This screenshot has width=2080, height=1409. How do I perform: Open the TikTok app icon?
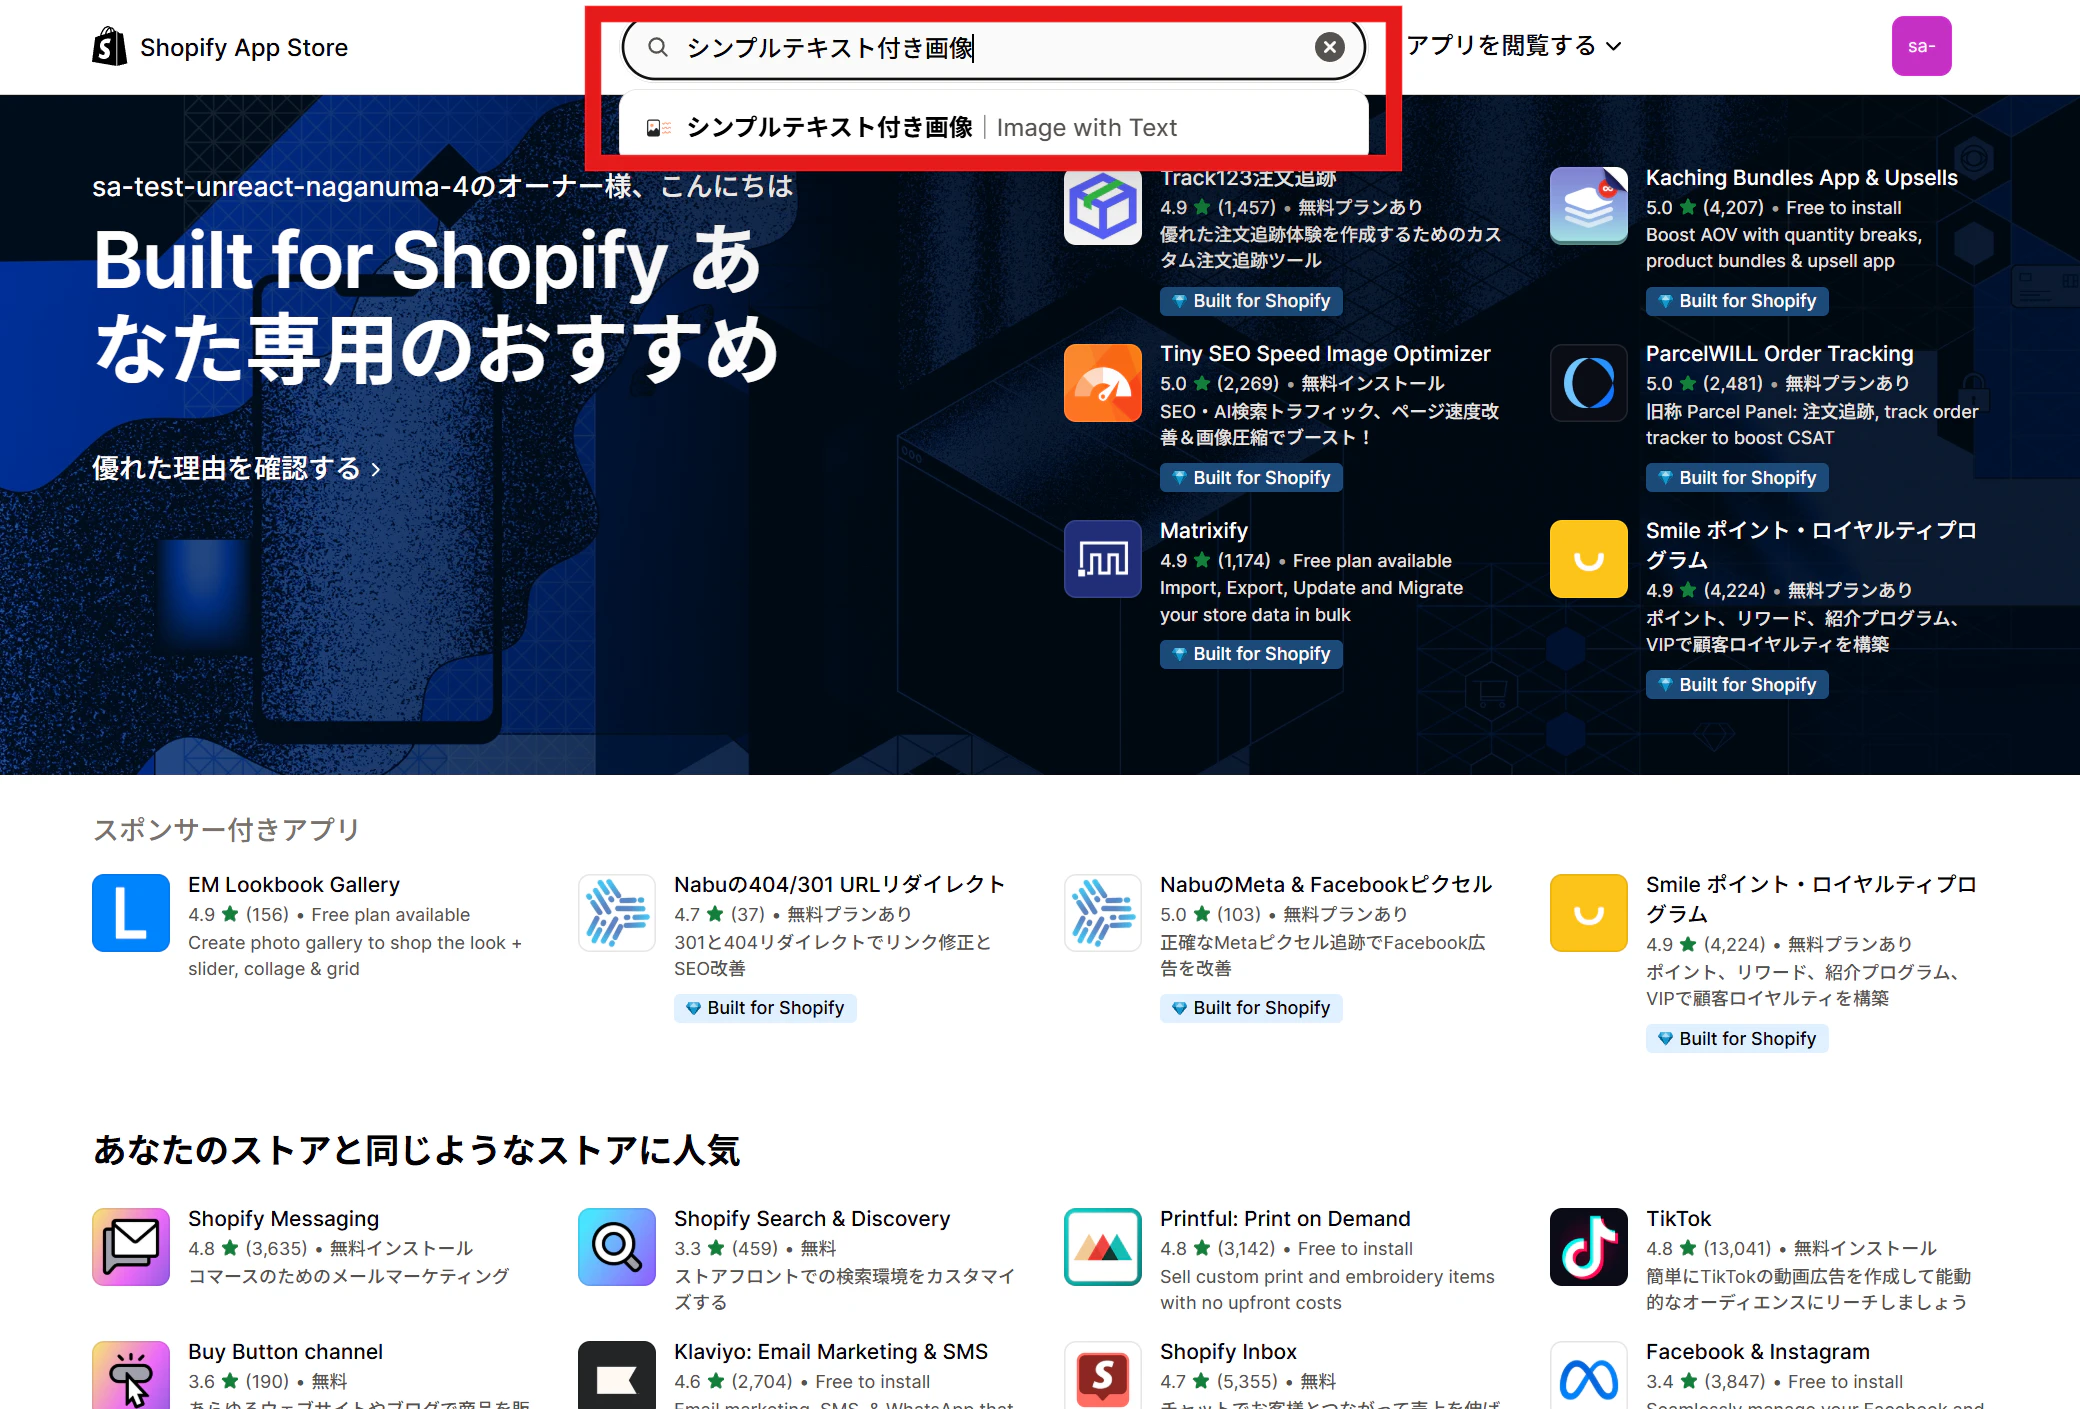tap(1589, 1247)
